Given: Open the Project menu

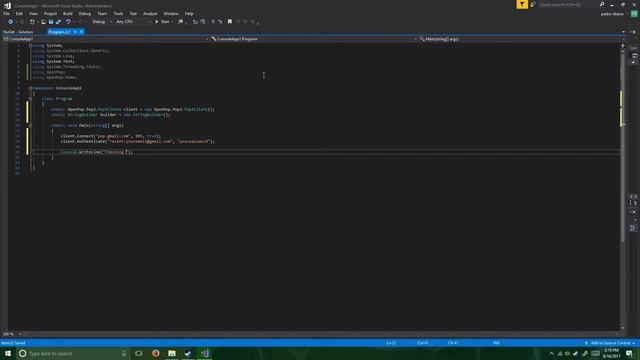Looking at the screenshot, I should pyautogui.click(x=50, y=14).
